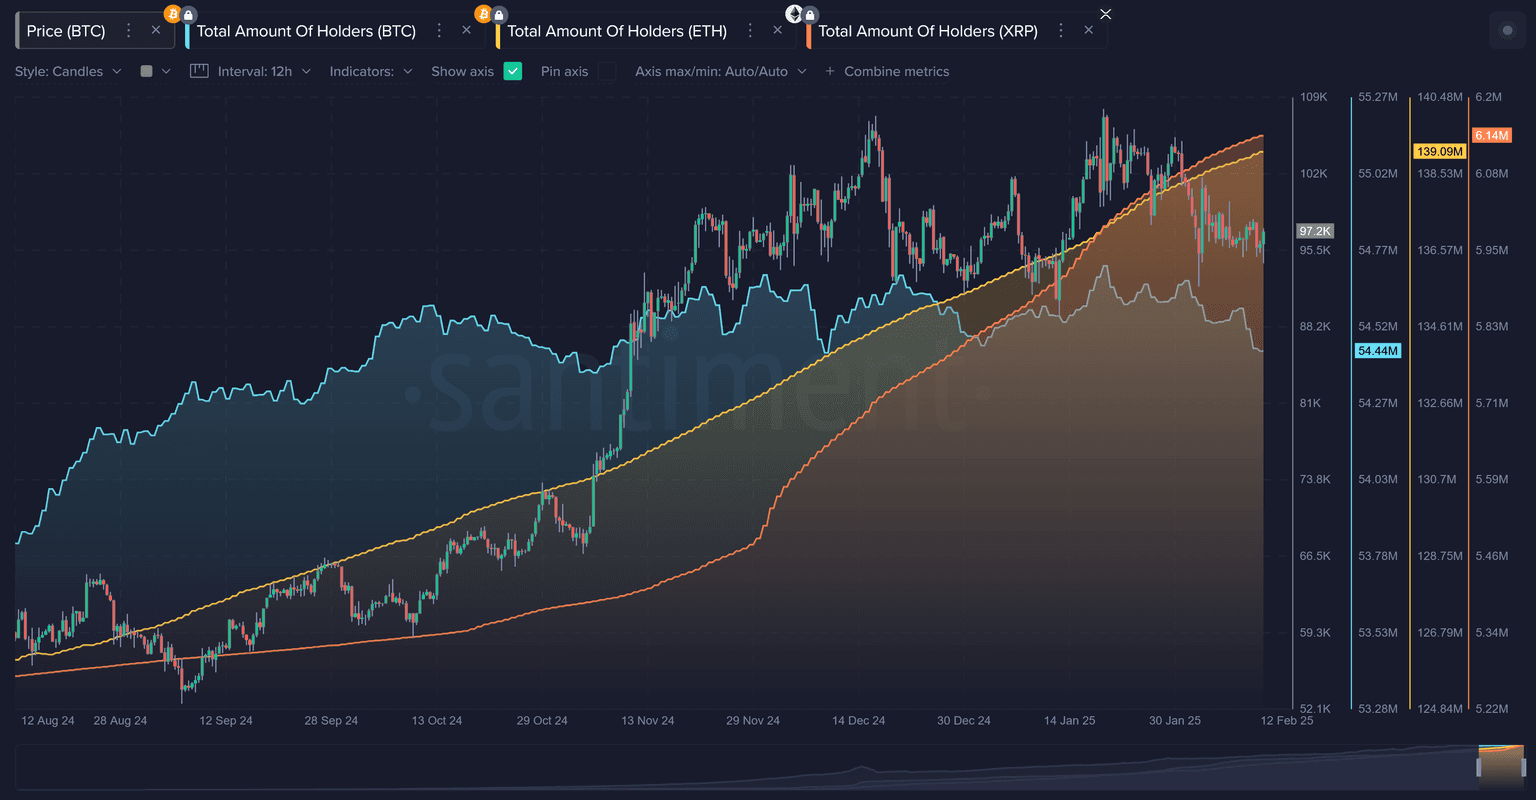Viewport: 1536px width, 800px height.
Task: Click the interval ruler icon
Action: click(199, 71)
